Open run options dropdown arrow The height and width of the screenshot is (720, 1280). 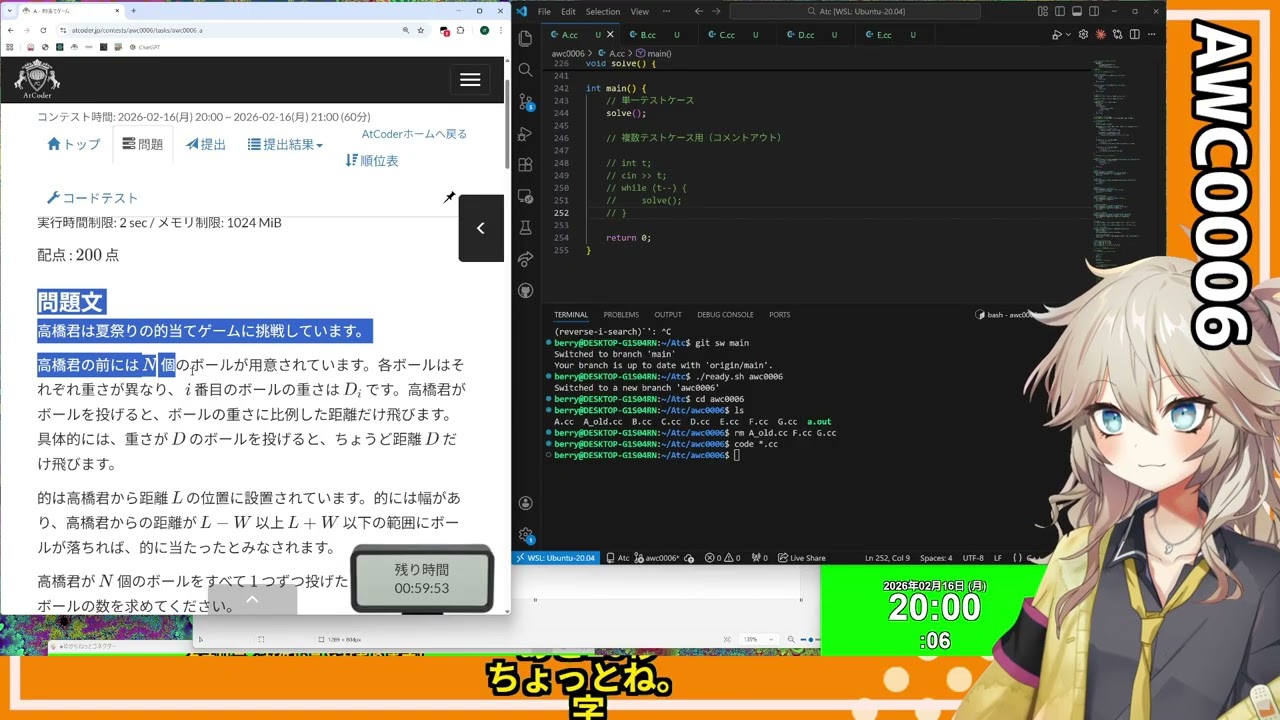click(x=1067, y=34)
